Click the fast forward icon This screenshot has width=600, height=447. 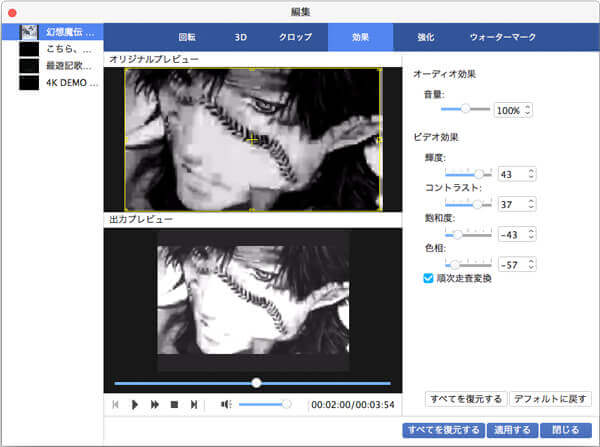(154, 404)
